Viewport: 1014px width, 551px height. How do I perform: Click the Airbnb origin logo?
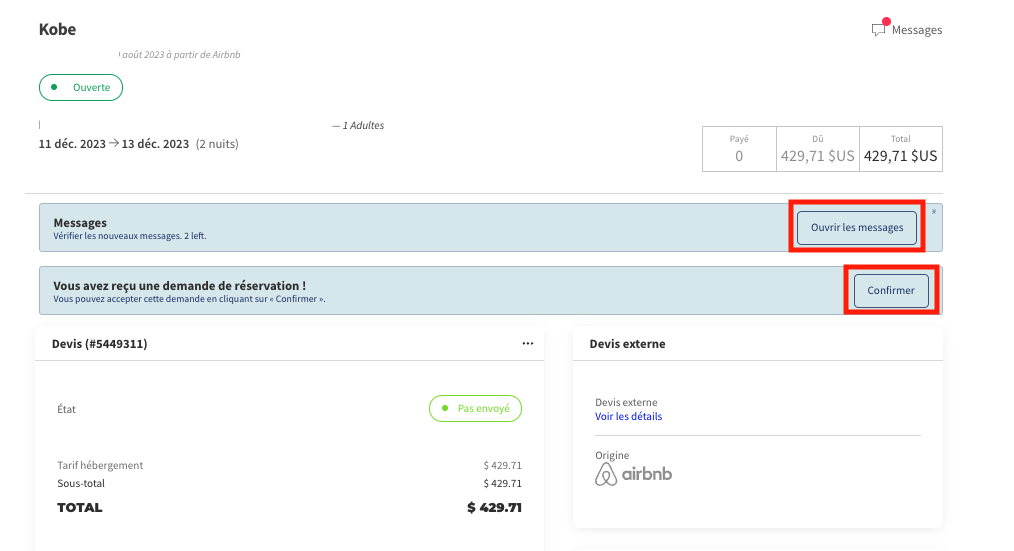pyautogui.click(x=634, y=474)
